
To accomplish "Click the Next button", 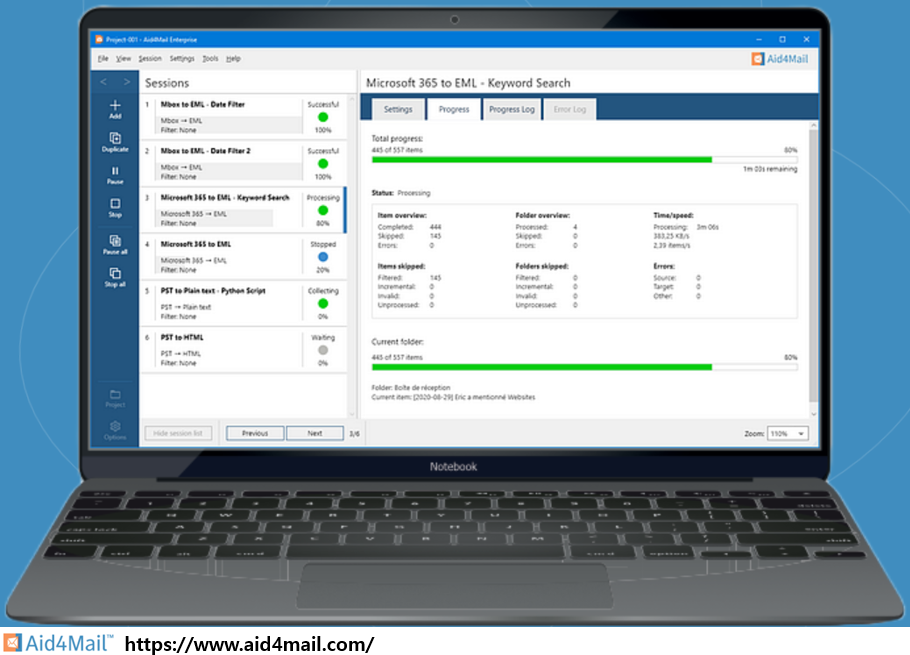I will click(x=314, y=434).
